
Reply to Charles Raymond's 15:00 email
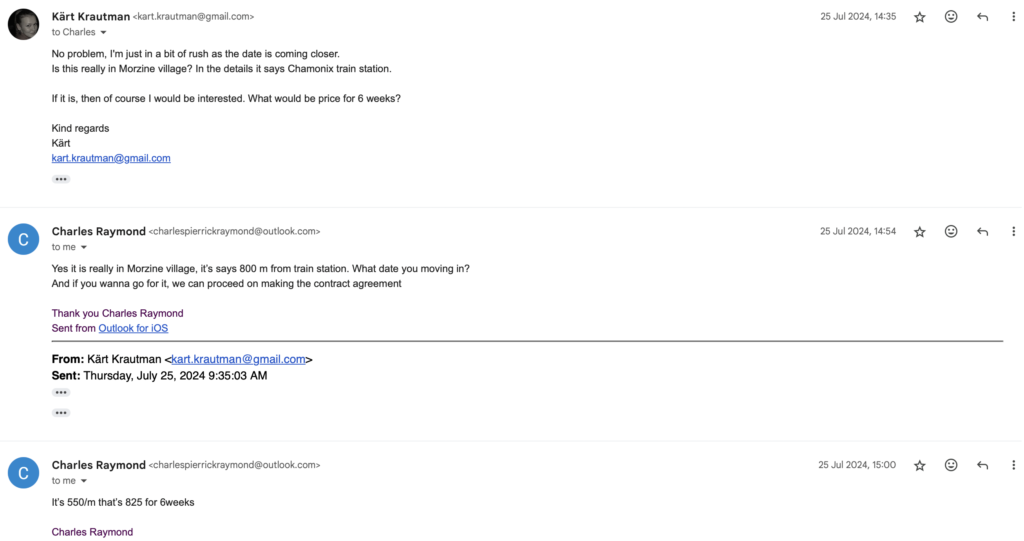[982, 465]
